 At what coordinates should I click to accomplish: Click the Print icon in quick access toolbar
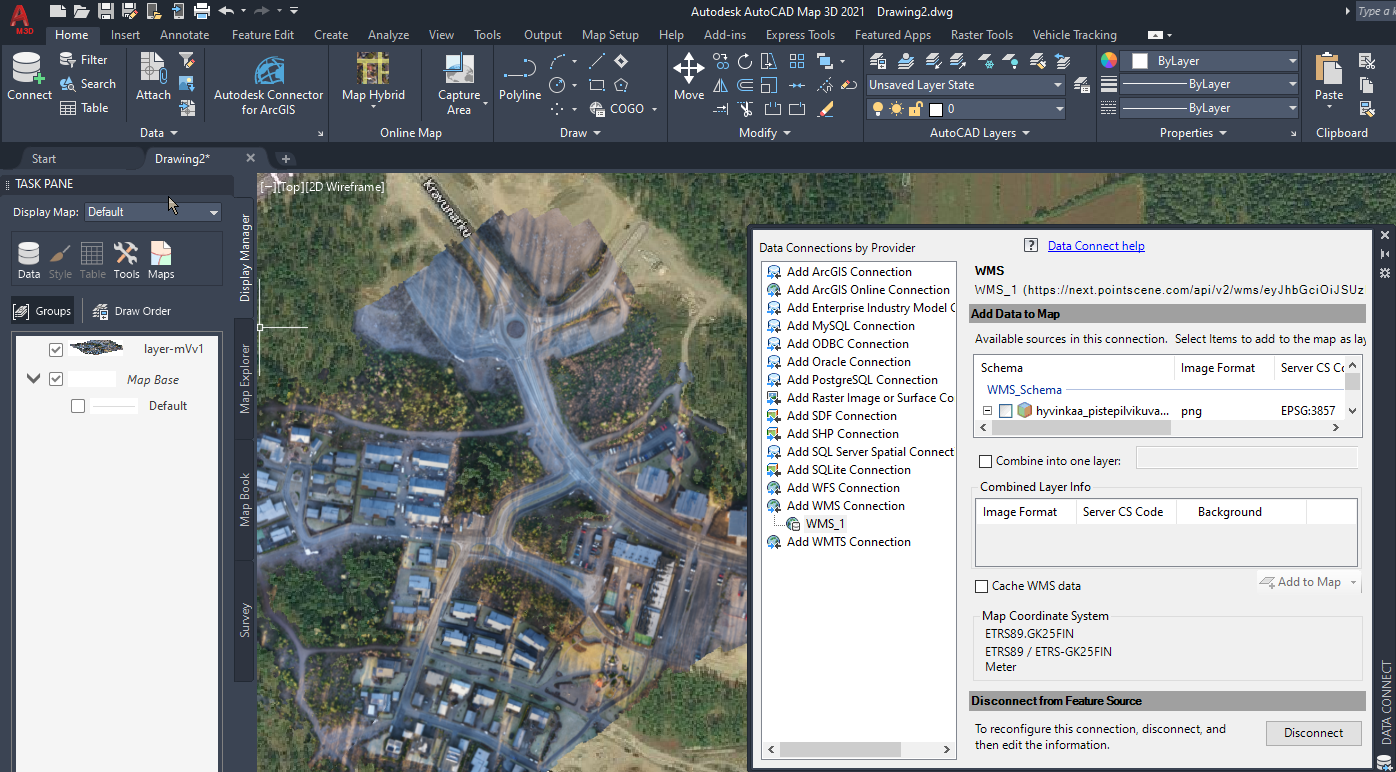(201, 11)
